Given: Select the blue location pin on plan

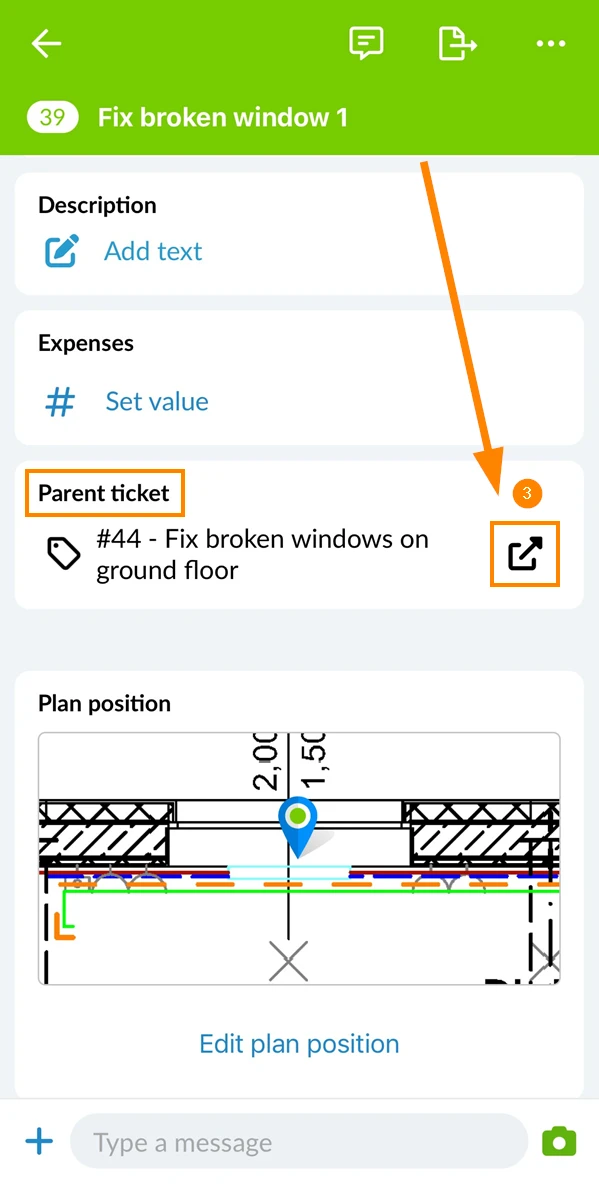Looking at the screenshot, I should point(299,827).
